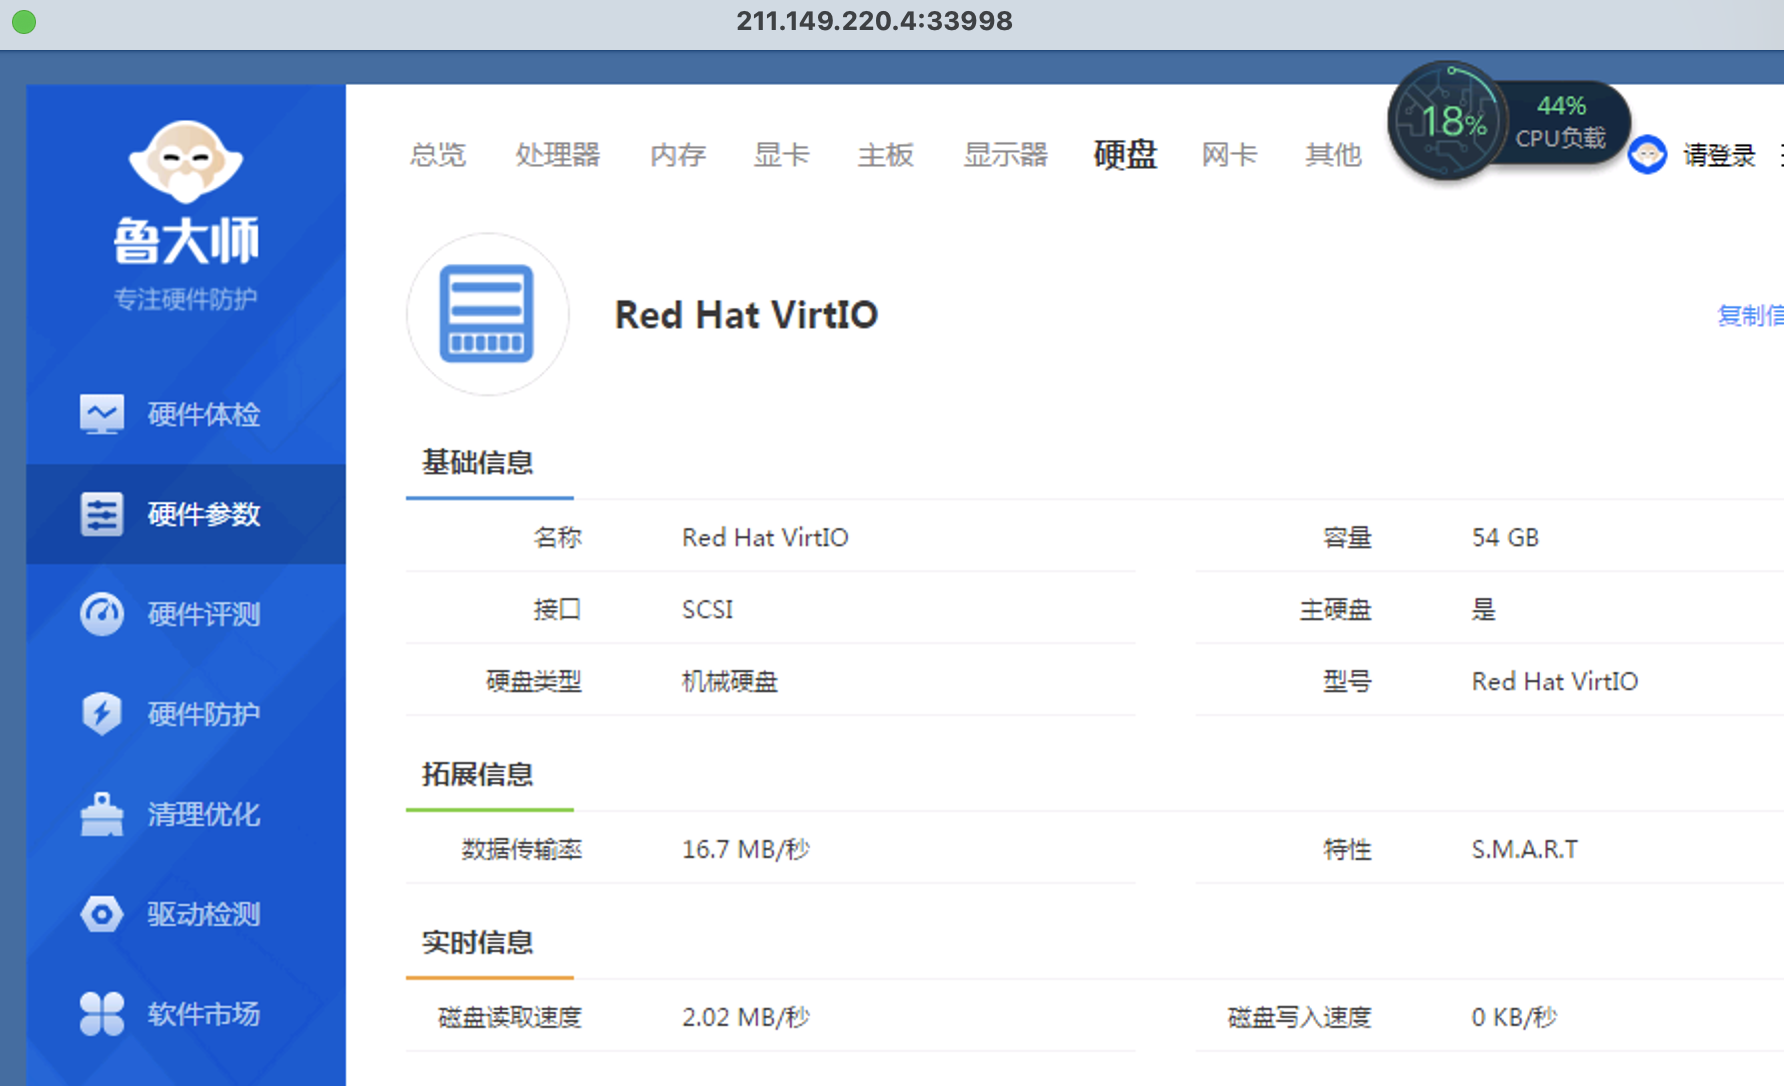
Task: Click the 名称 label
Action: (558, 538)
